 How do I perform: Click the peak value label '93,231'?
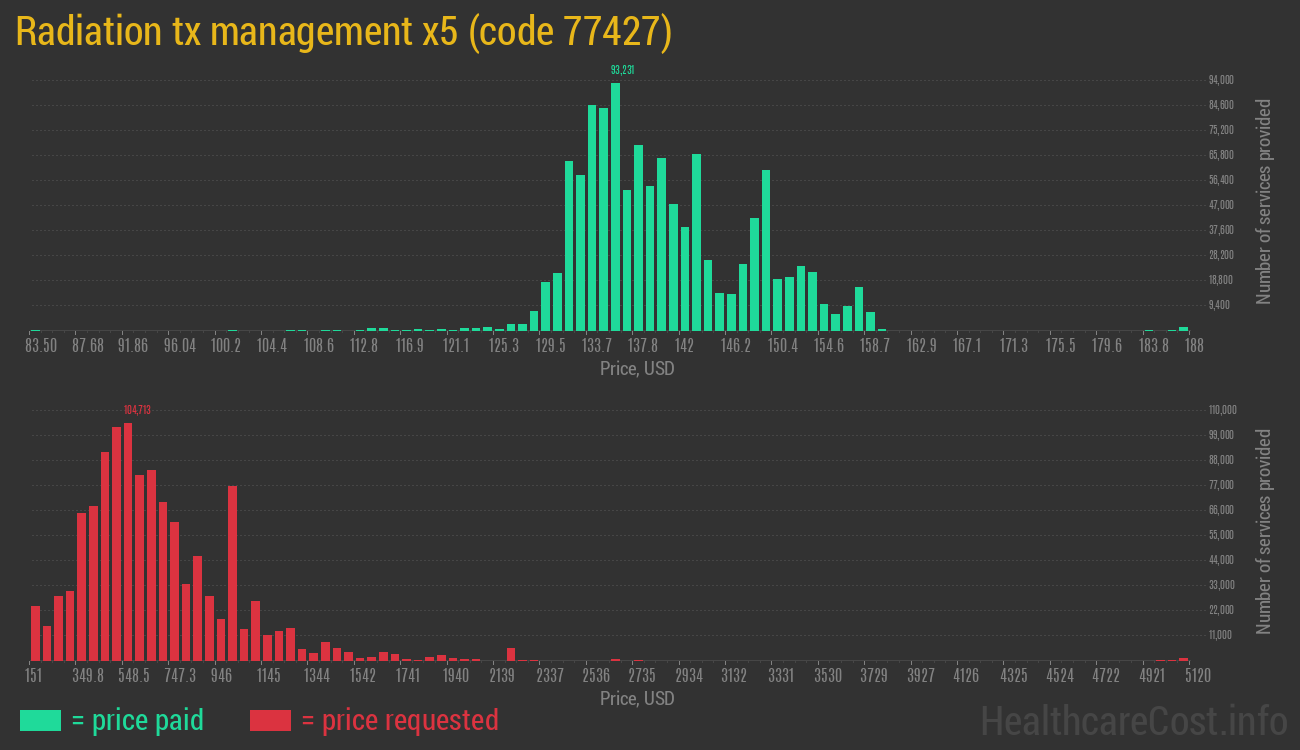(624, 70)
